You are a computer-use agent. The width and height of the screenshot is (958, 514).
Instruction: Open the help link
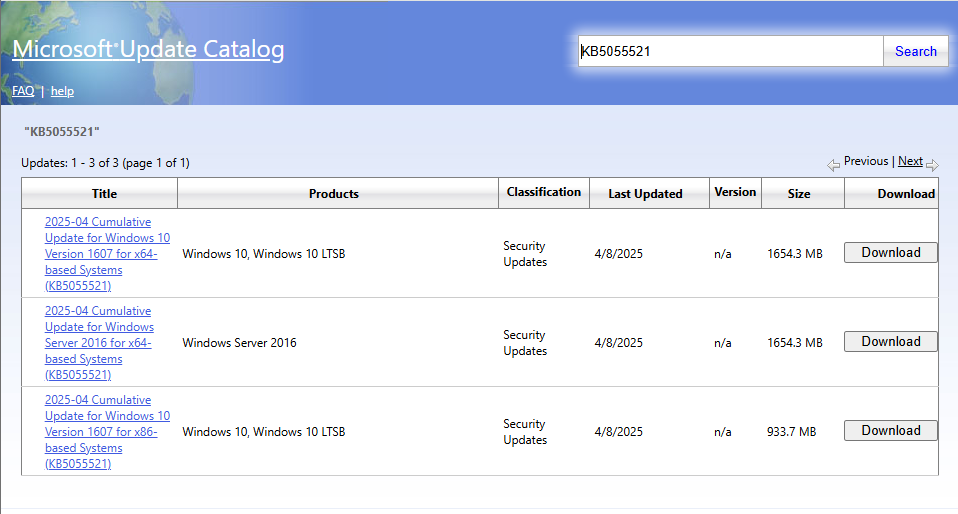[x=62, y=91]
